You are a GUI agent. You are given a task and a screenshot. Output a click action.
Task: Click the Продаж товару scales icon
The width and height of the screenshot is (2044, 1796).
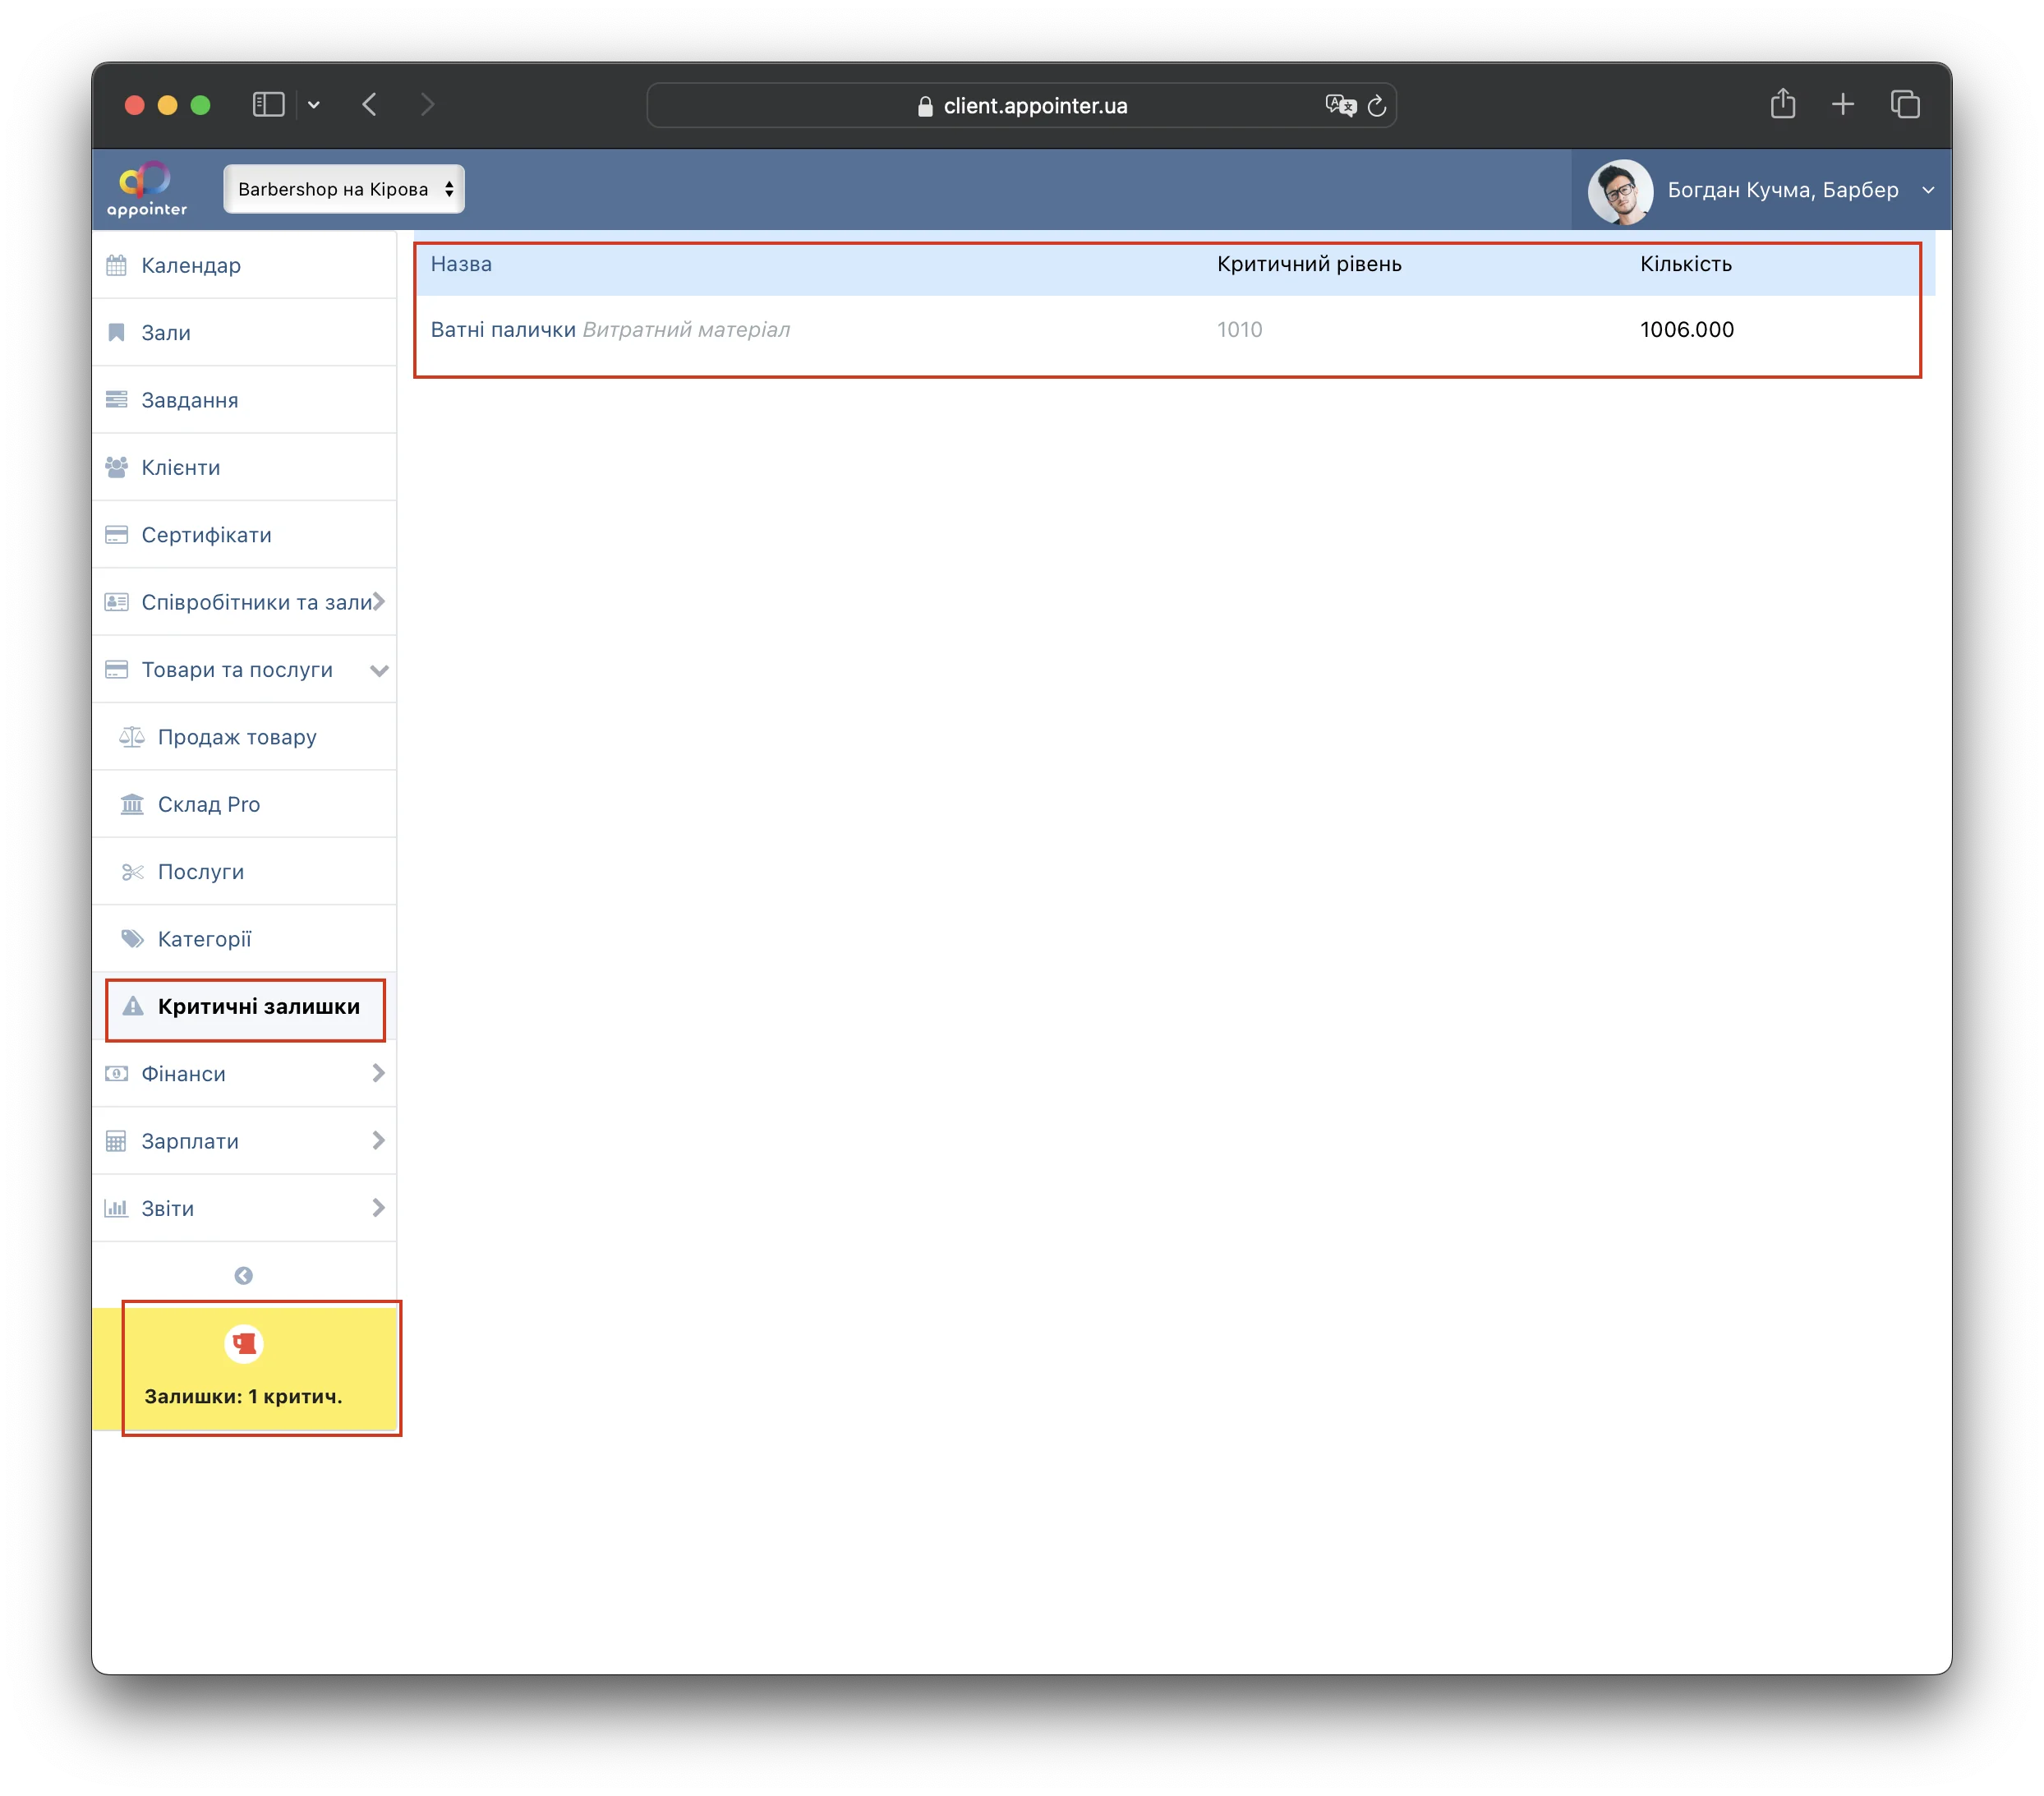coord(132,737)
